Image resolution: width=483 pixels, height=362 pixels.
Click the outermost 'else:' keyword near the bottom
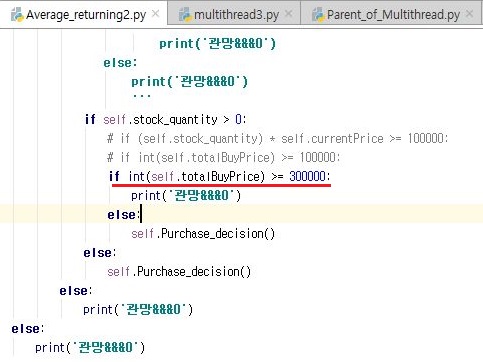point(28,329)
